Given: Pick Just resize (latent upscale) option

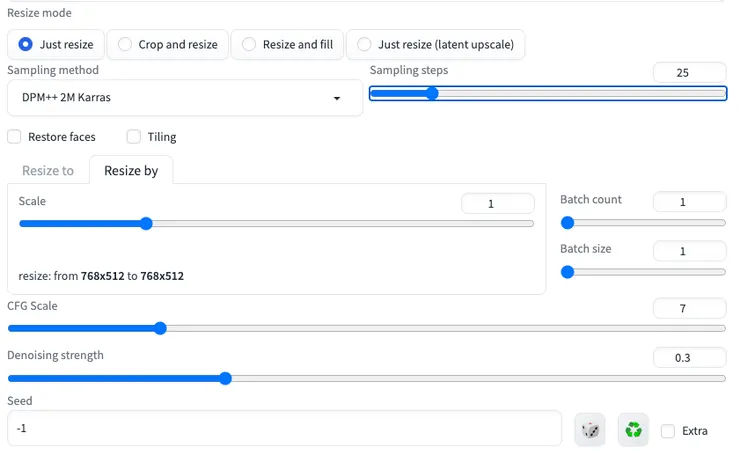Looking at the screenshot, I should (x=364, y=44).
